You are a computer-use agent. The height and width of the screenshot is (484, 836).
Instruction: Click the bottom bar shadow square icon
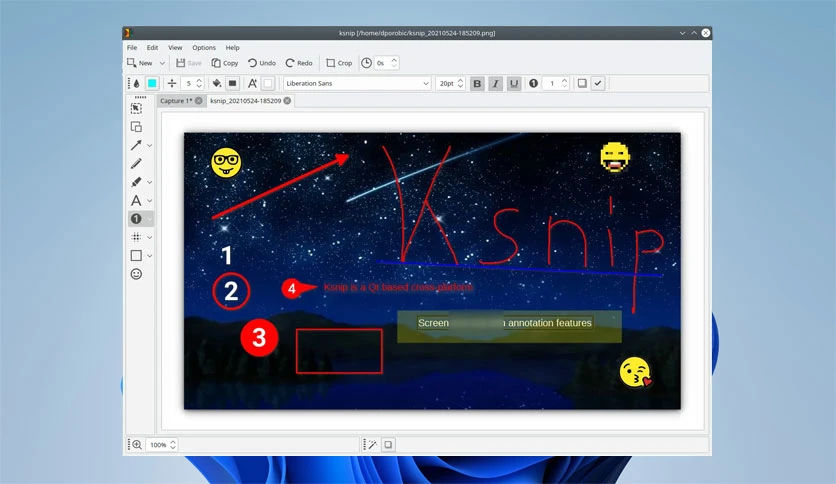click(x=388, y=445)
